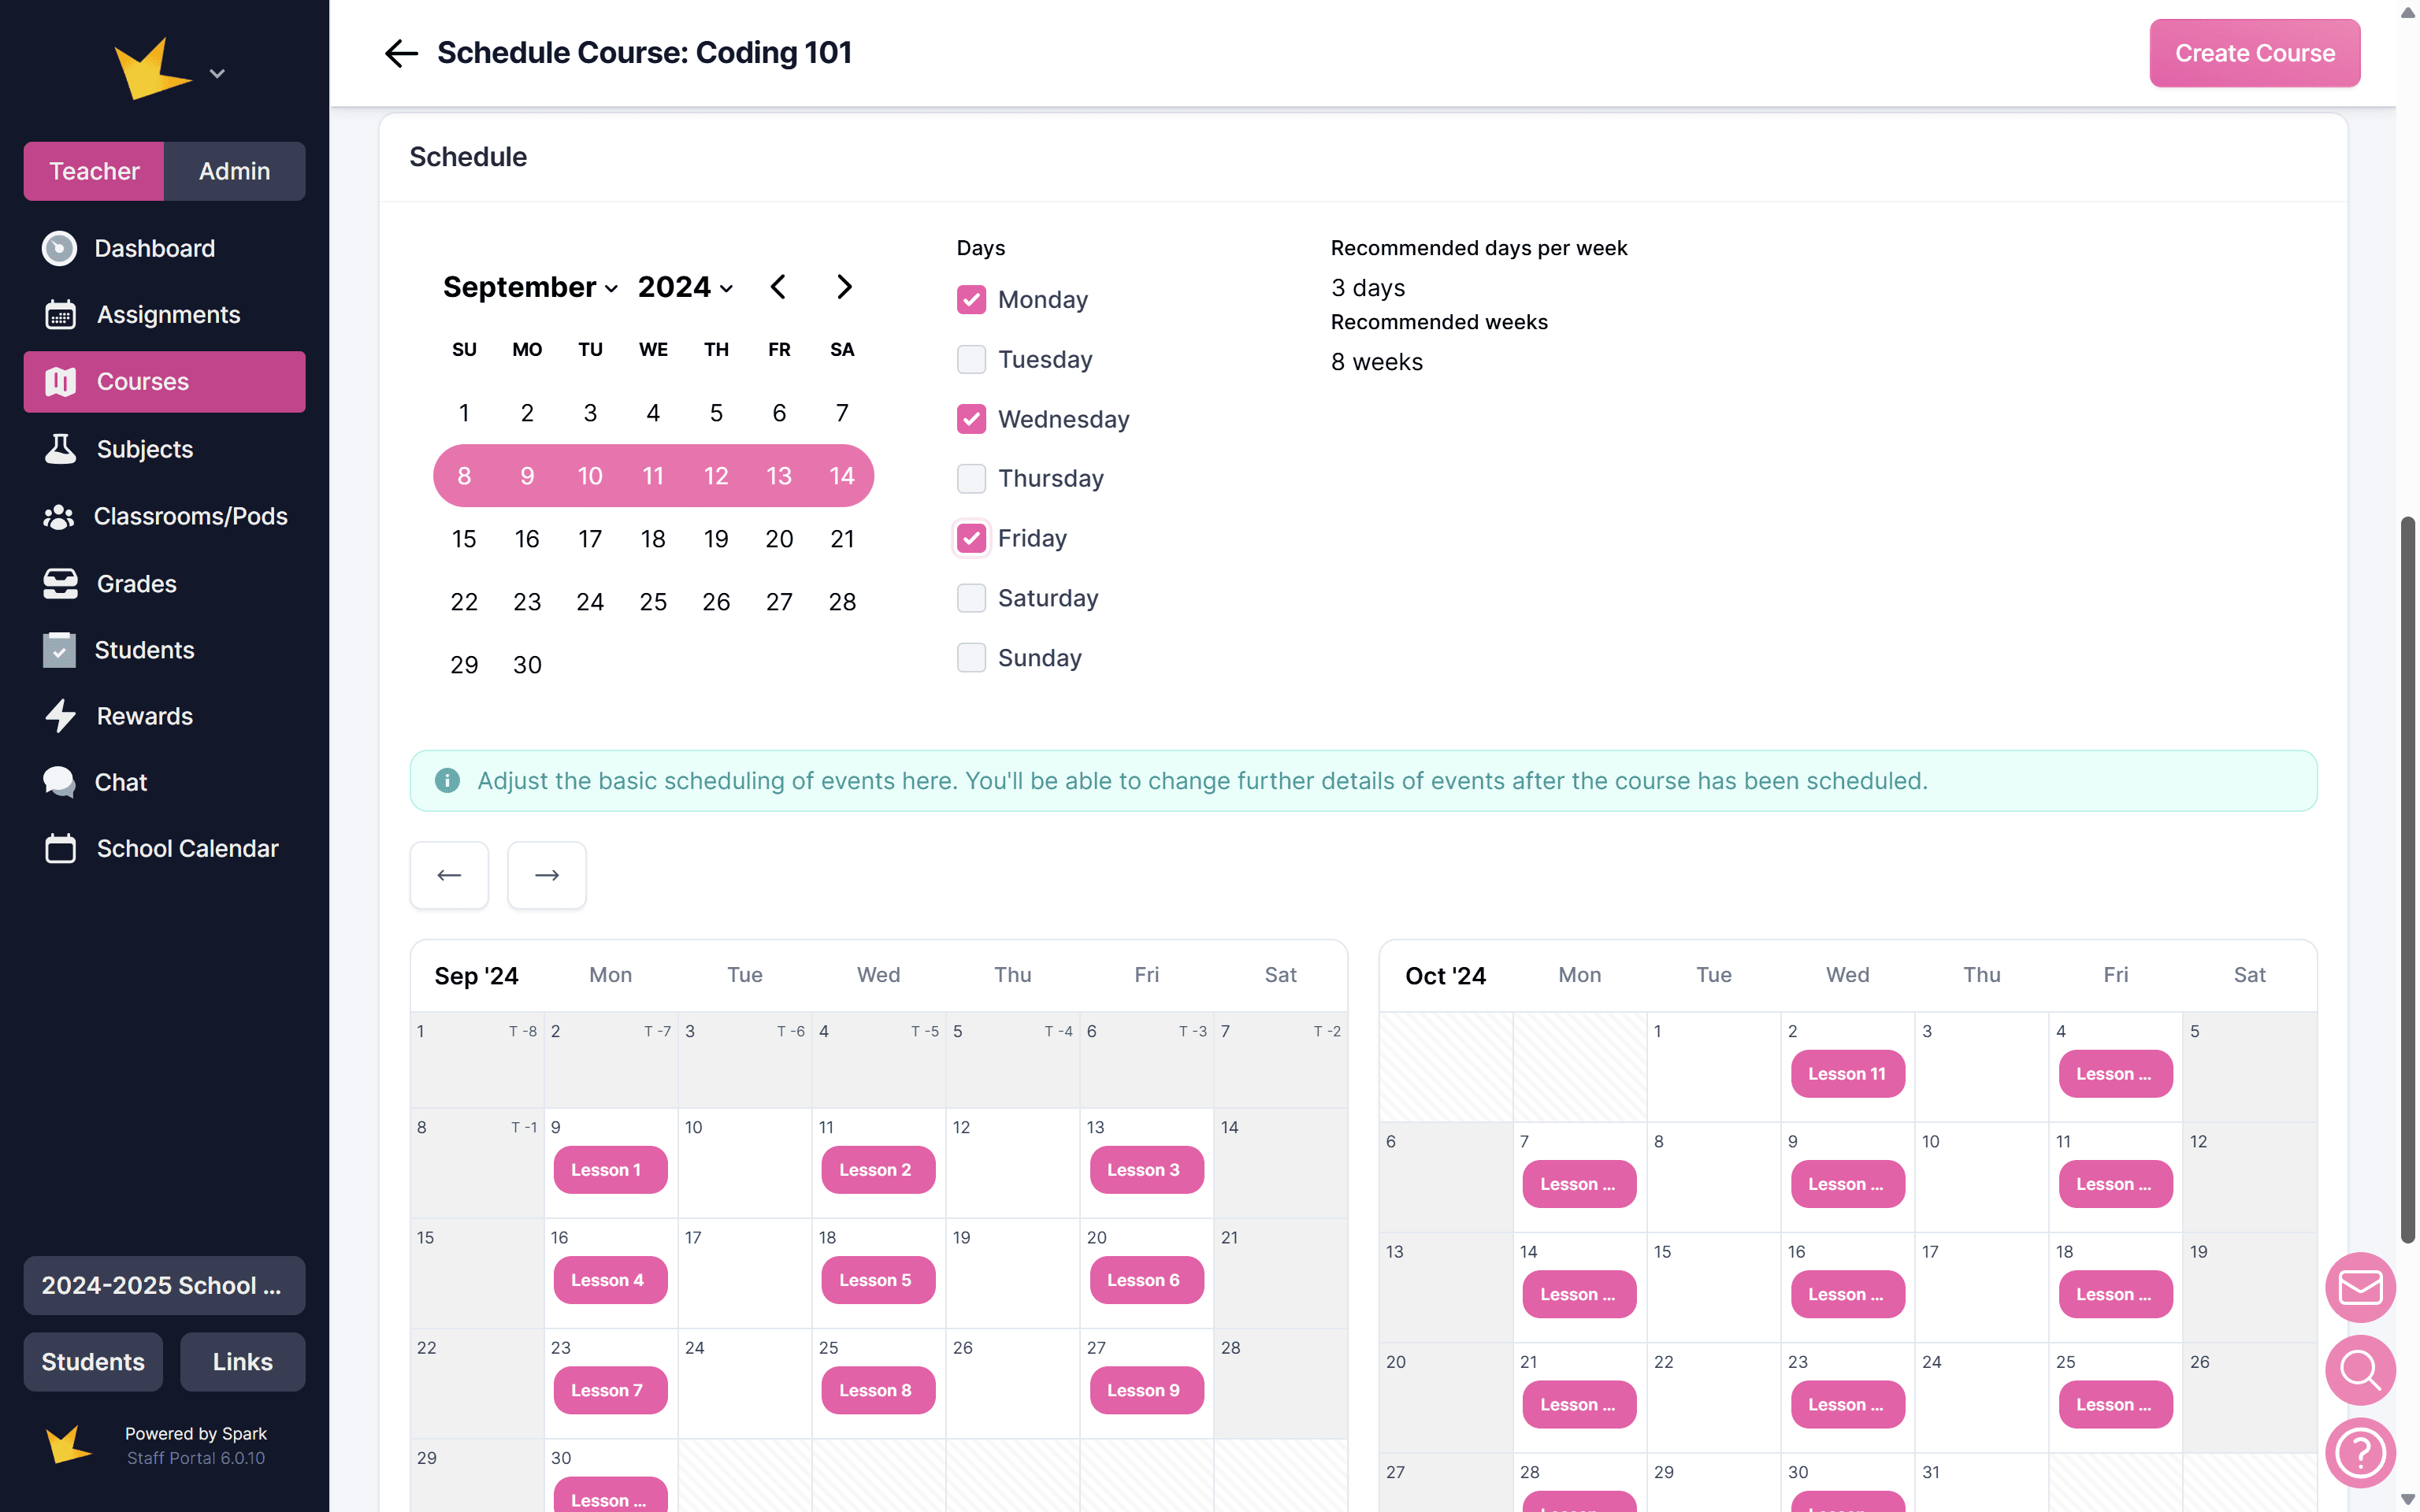Viewport: 2420px width, 1512px height.
Task: Click the Rewards lightning bolt icon
Action: [x=60, y=716]
